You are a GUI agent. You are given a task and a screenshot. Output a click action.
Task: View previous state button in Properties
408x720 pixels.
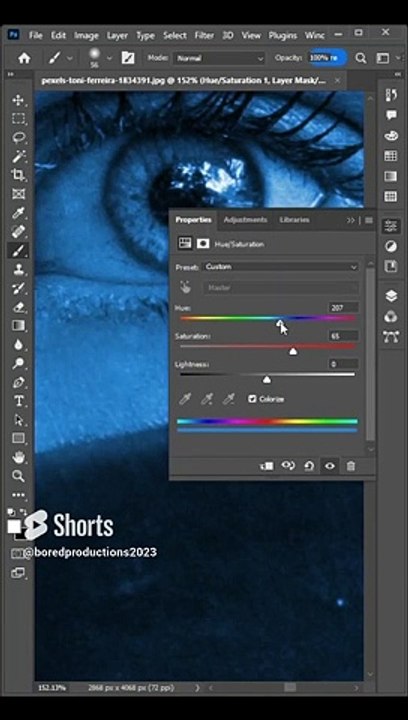click(288, 466)
